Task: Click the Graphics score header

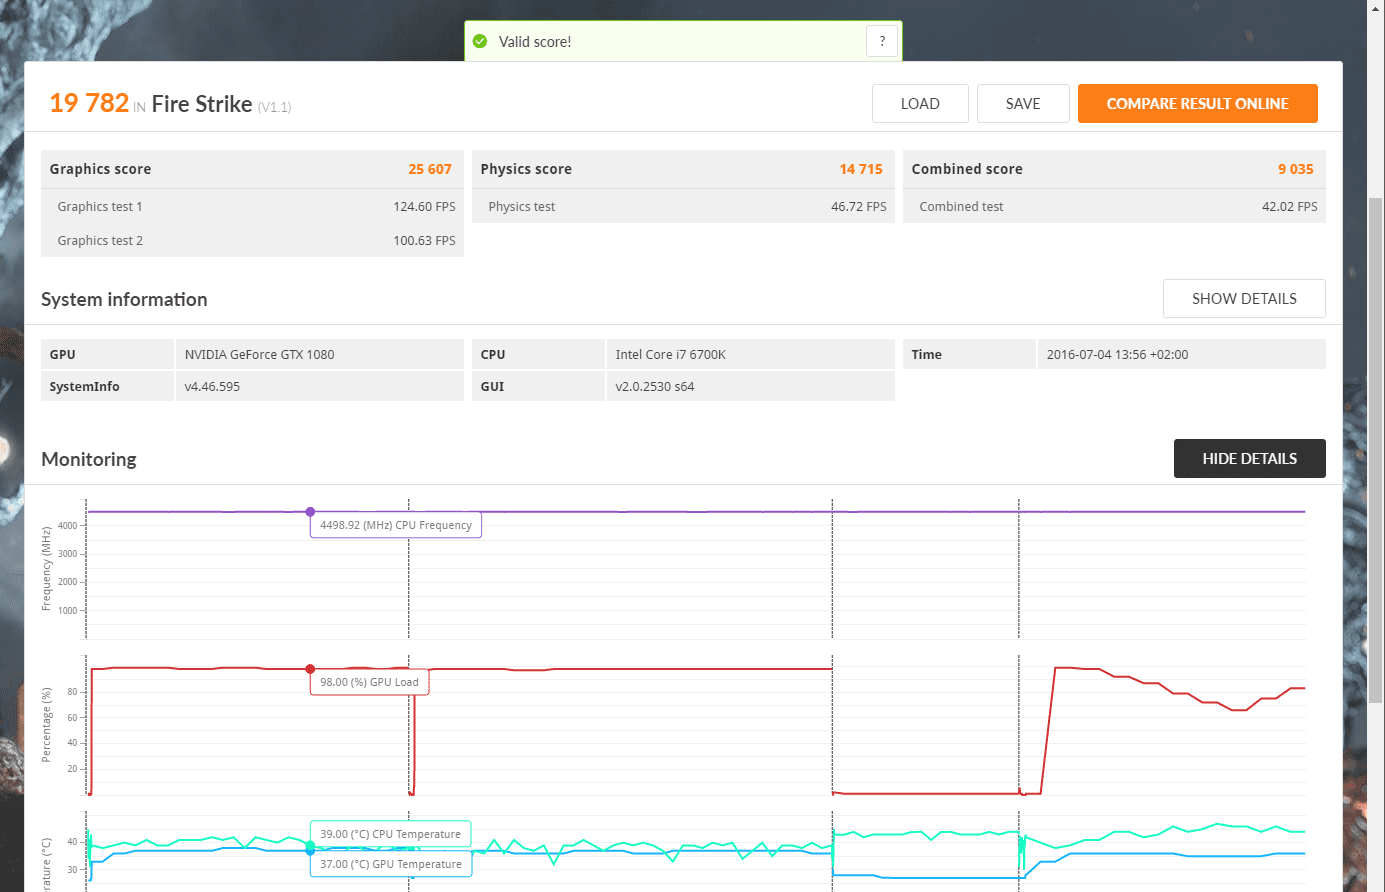Action: click(251, 169)
